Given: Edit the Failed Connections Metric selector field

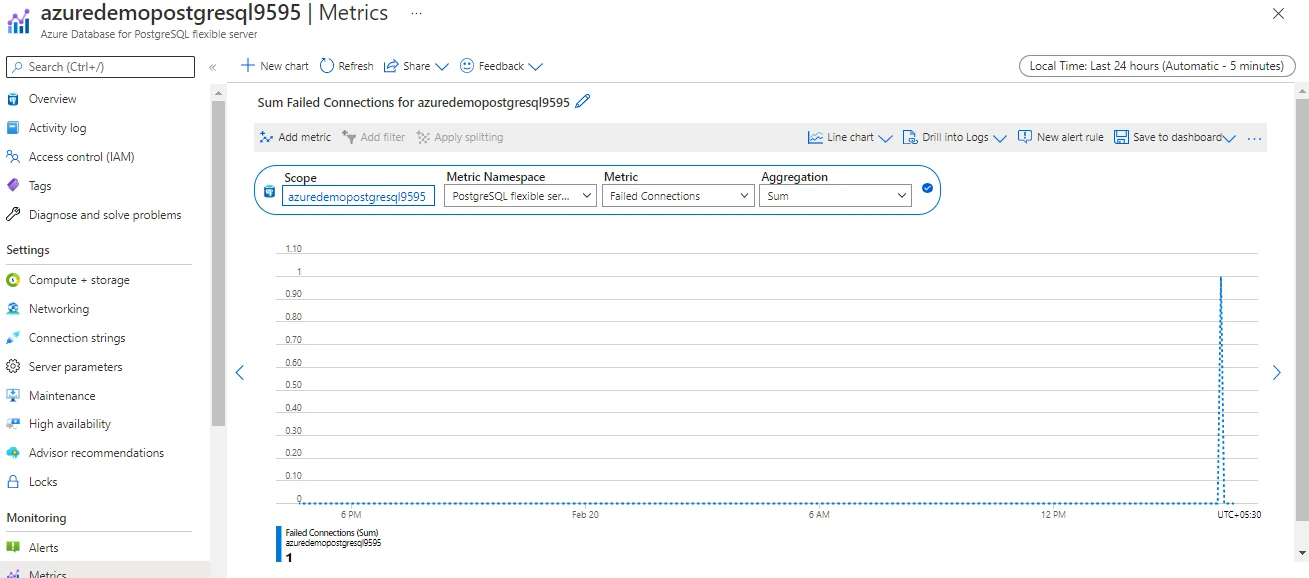Looking at the screenshot, I should pos(678,195).
